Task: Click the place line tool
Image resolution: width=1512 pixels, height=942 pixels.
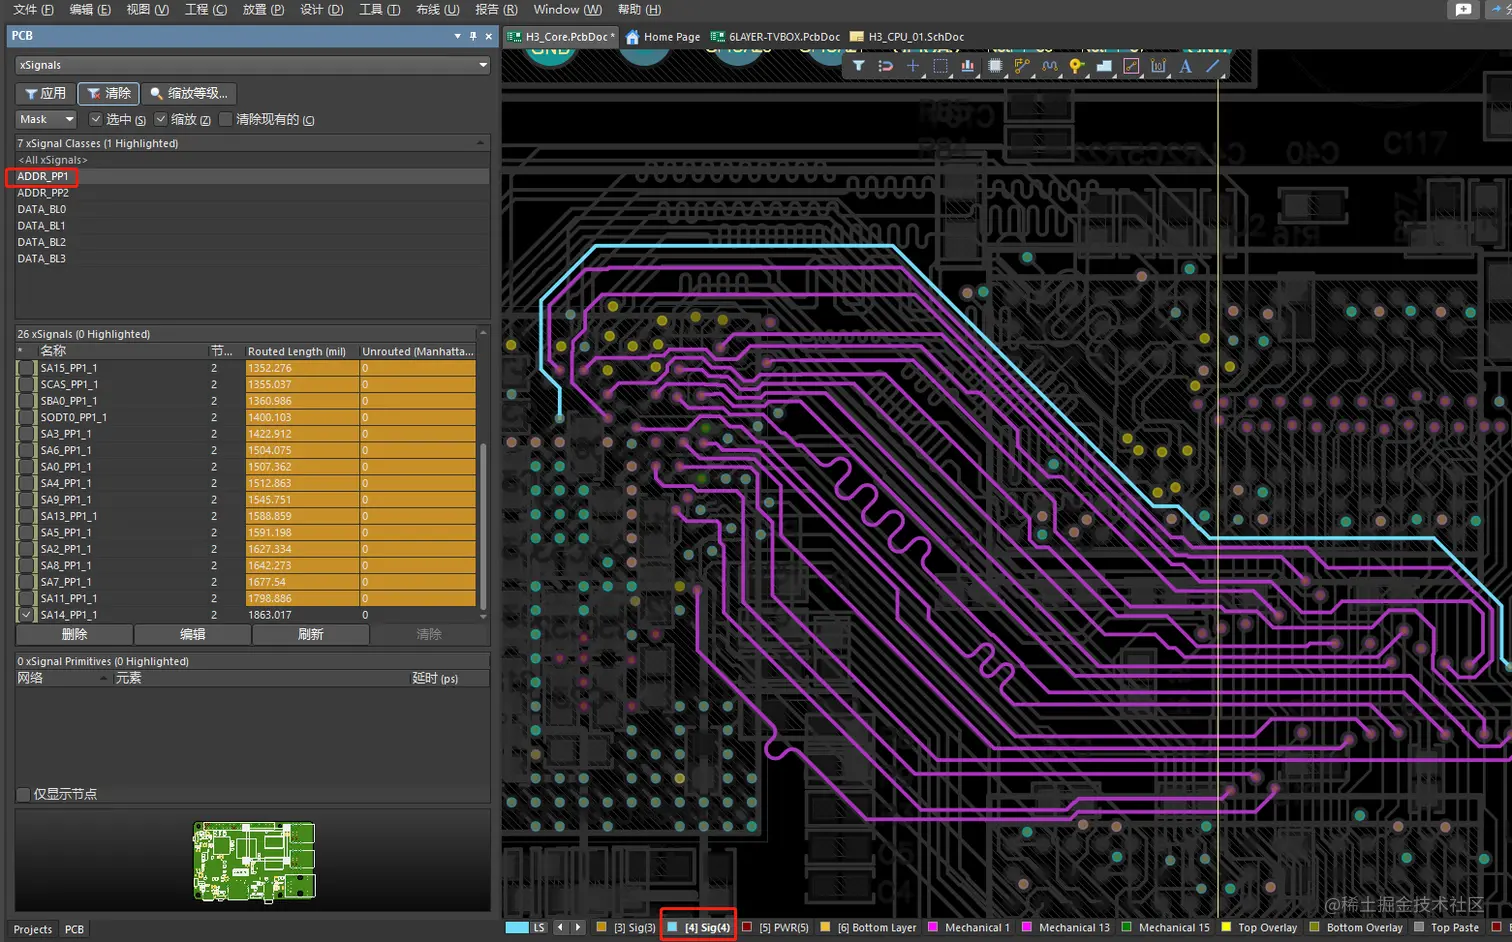Action: tap(1213, 66)
